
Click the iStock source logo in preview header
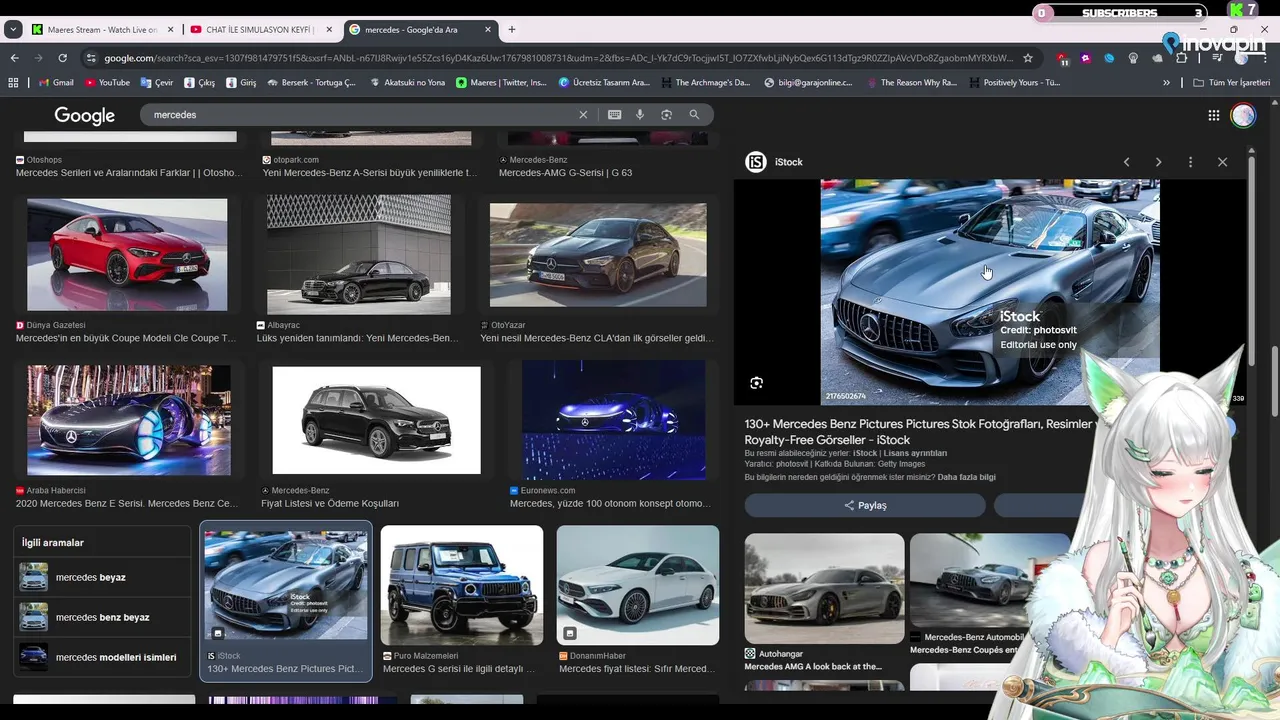click(x=756, y=162)
